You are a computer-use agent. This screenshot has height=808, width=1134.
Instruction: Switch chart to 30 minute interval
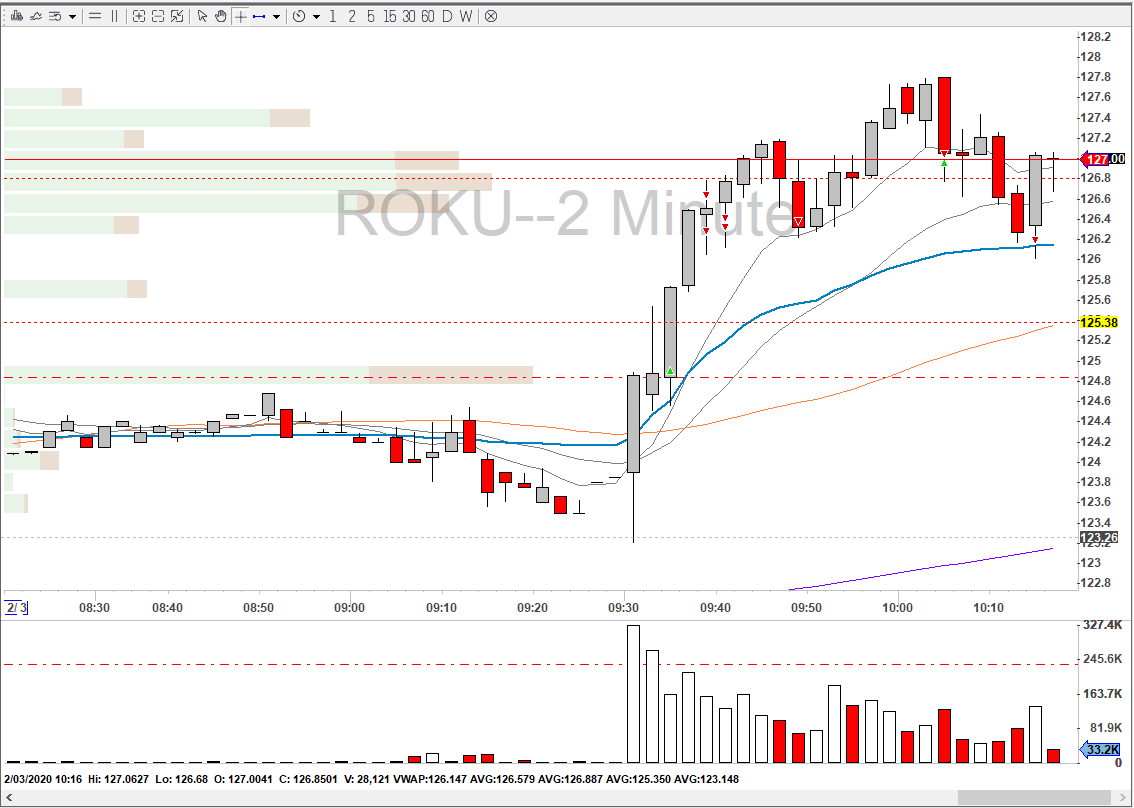[x=409, y=16]
